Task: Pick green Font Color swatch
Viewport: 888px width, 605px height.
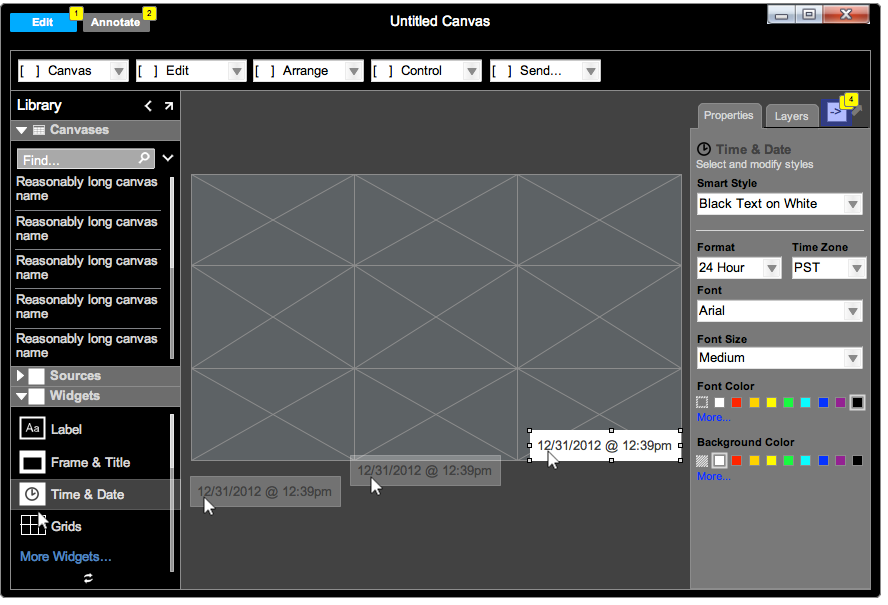Action: tap(788, 403)
